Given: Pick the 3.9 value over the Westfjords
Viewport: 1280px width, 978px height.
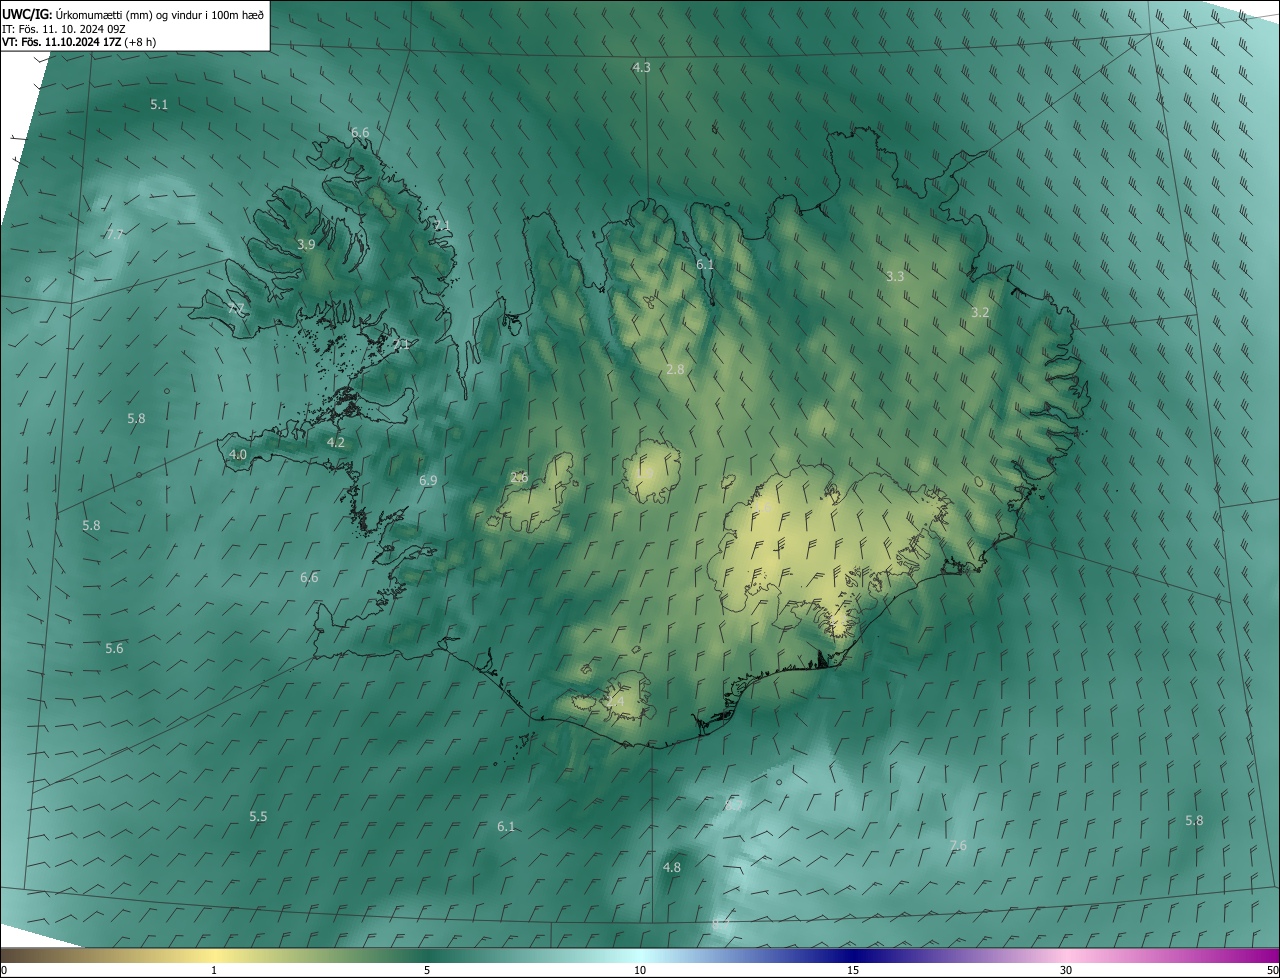Looking at the screenshot, I should [x=306, y=245].
